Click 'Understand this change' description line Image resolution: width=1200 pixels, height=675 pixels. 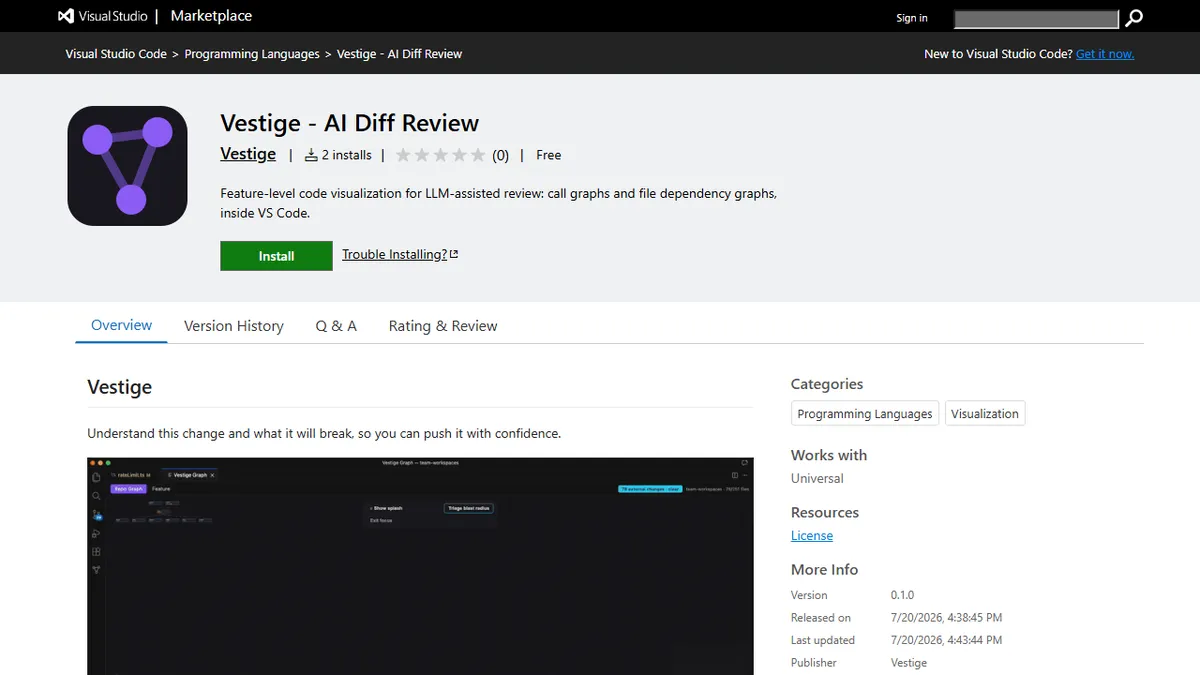[324, 434]
